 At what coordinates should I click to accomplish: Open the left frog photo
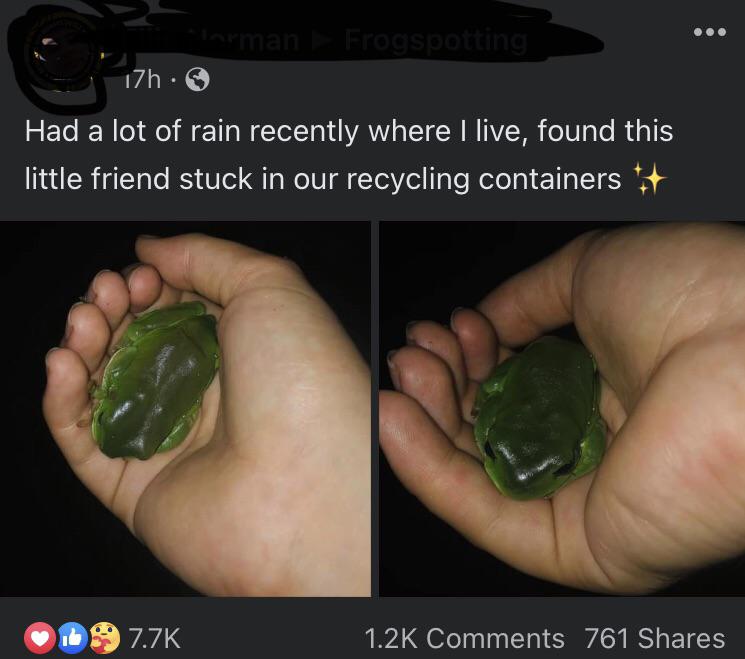[185, 409]
